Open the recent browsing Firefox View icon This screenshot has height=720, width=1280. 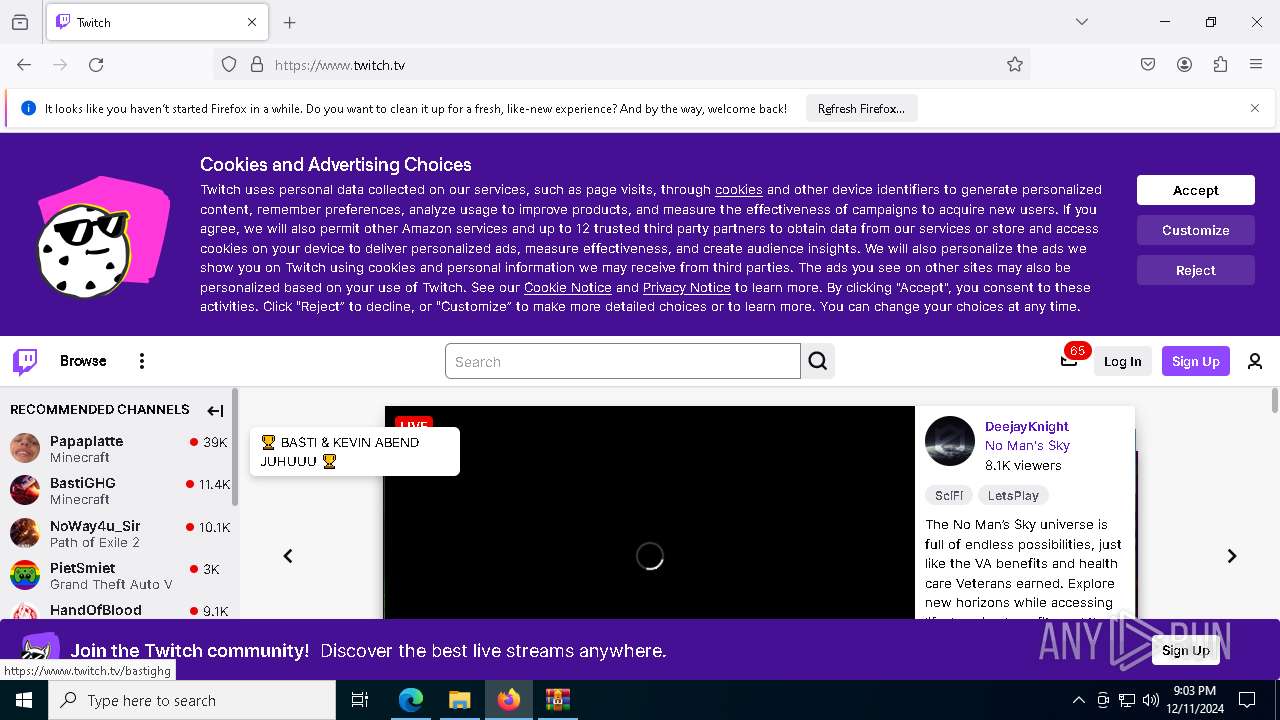(20, 22)
